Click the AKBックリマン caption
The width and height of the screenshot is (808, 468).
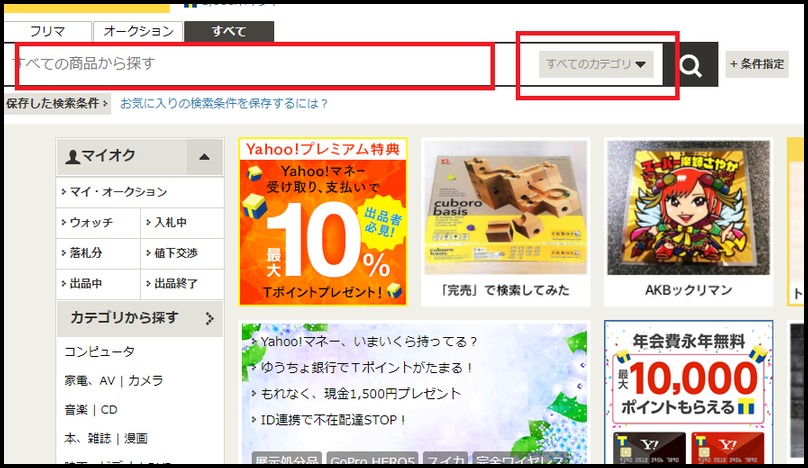(x=688, y=290)
